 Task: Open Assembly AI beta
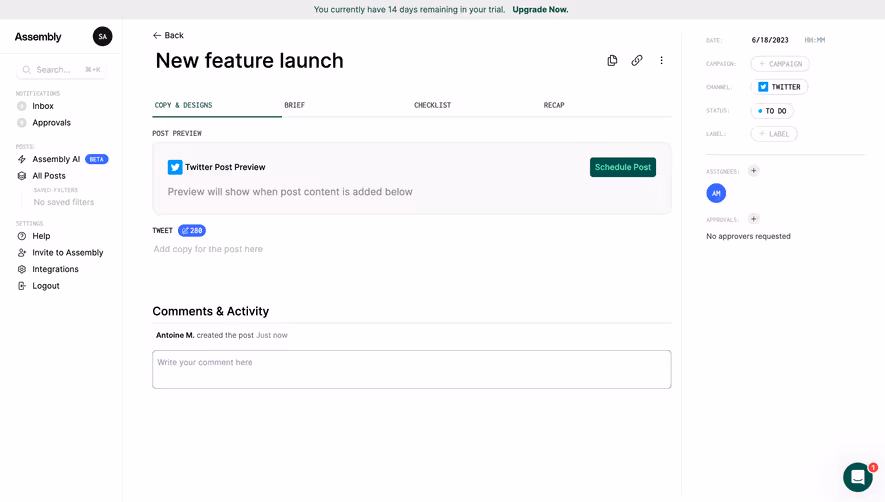(56, 159)
